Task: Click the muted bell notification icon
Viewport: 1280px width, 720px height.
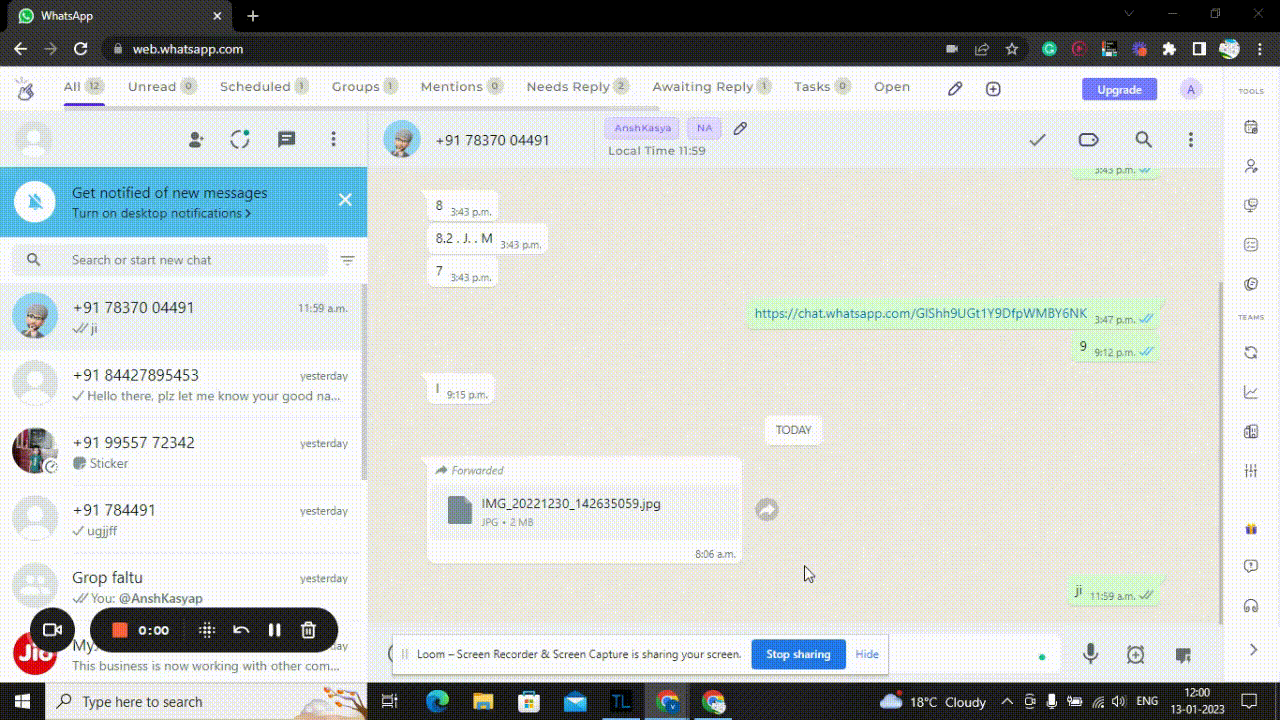Action: (x=35, y=202)
